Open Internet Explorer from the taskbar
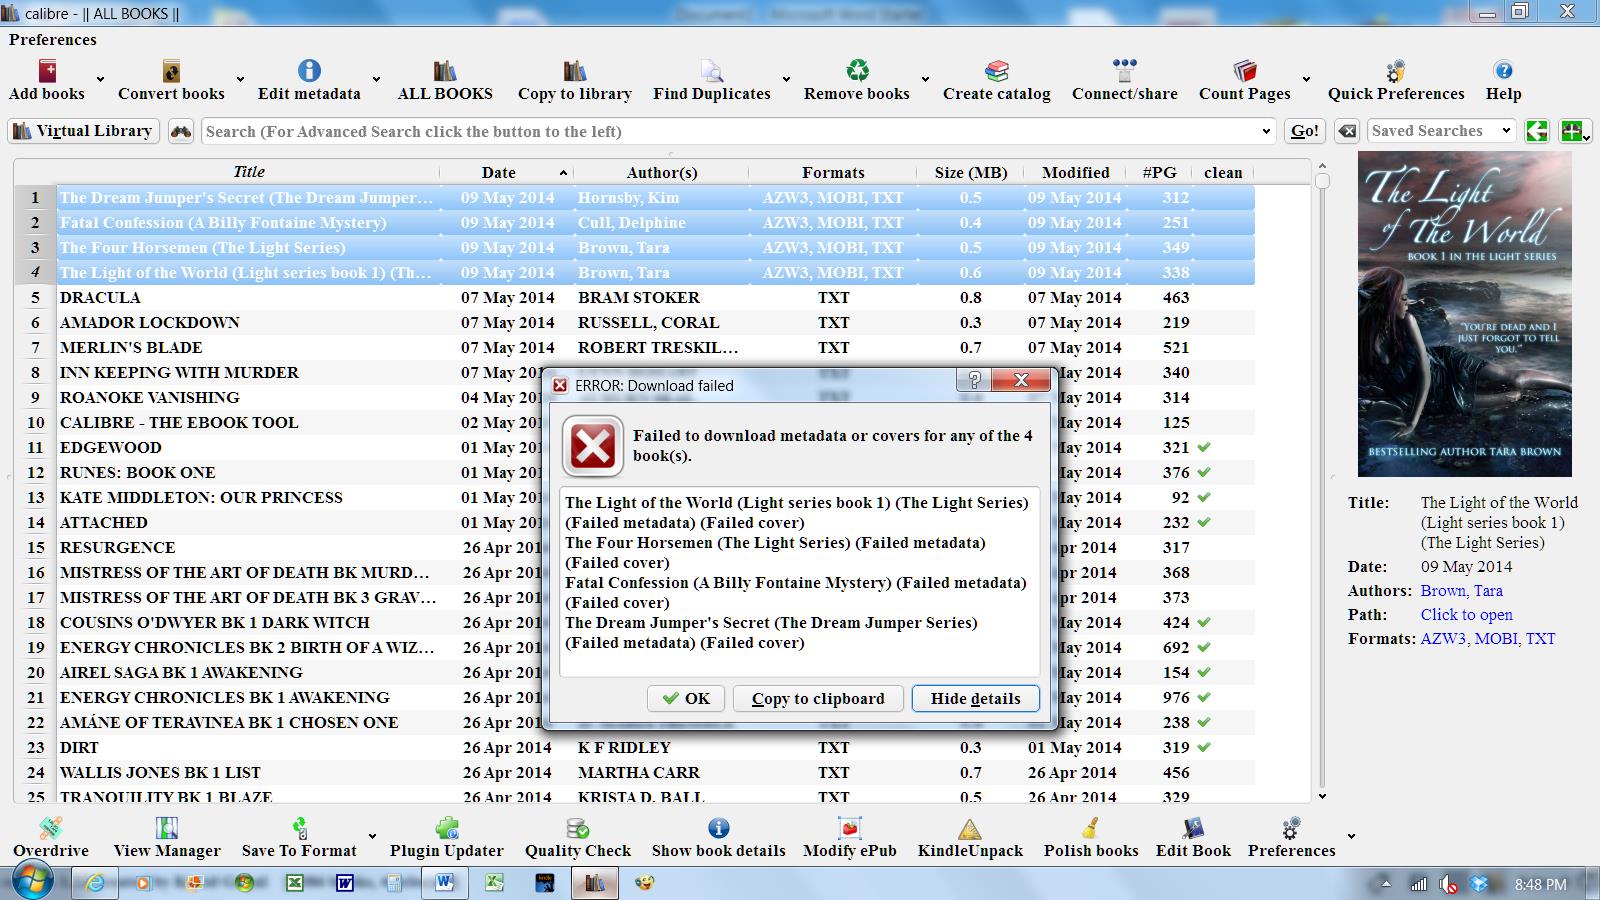Image resolution: width=1600 pixels, height=900 pixels. [x=95, y=884]
